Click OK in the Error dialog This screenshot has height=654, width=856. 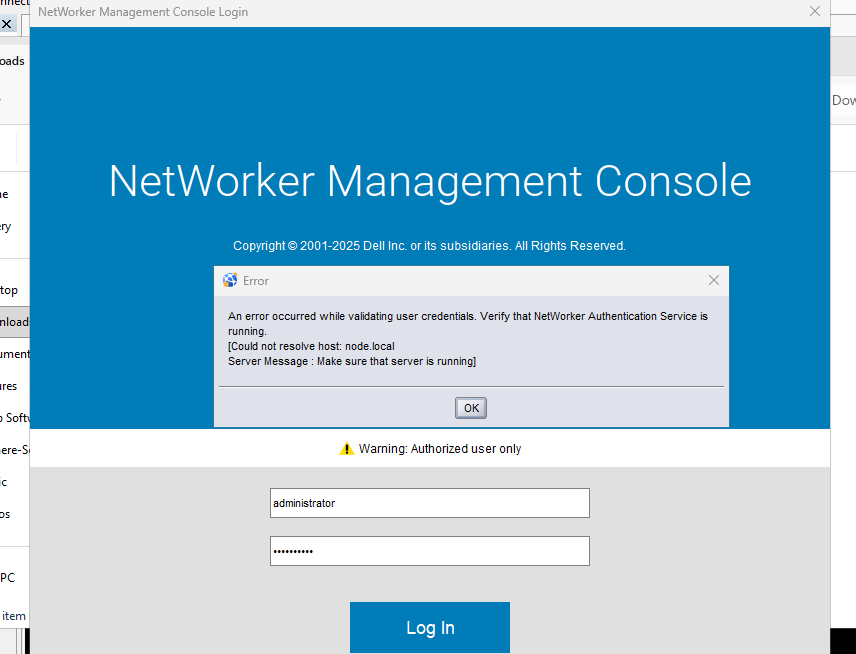click(471, 408)
